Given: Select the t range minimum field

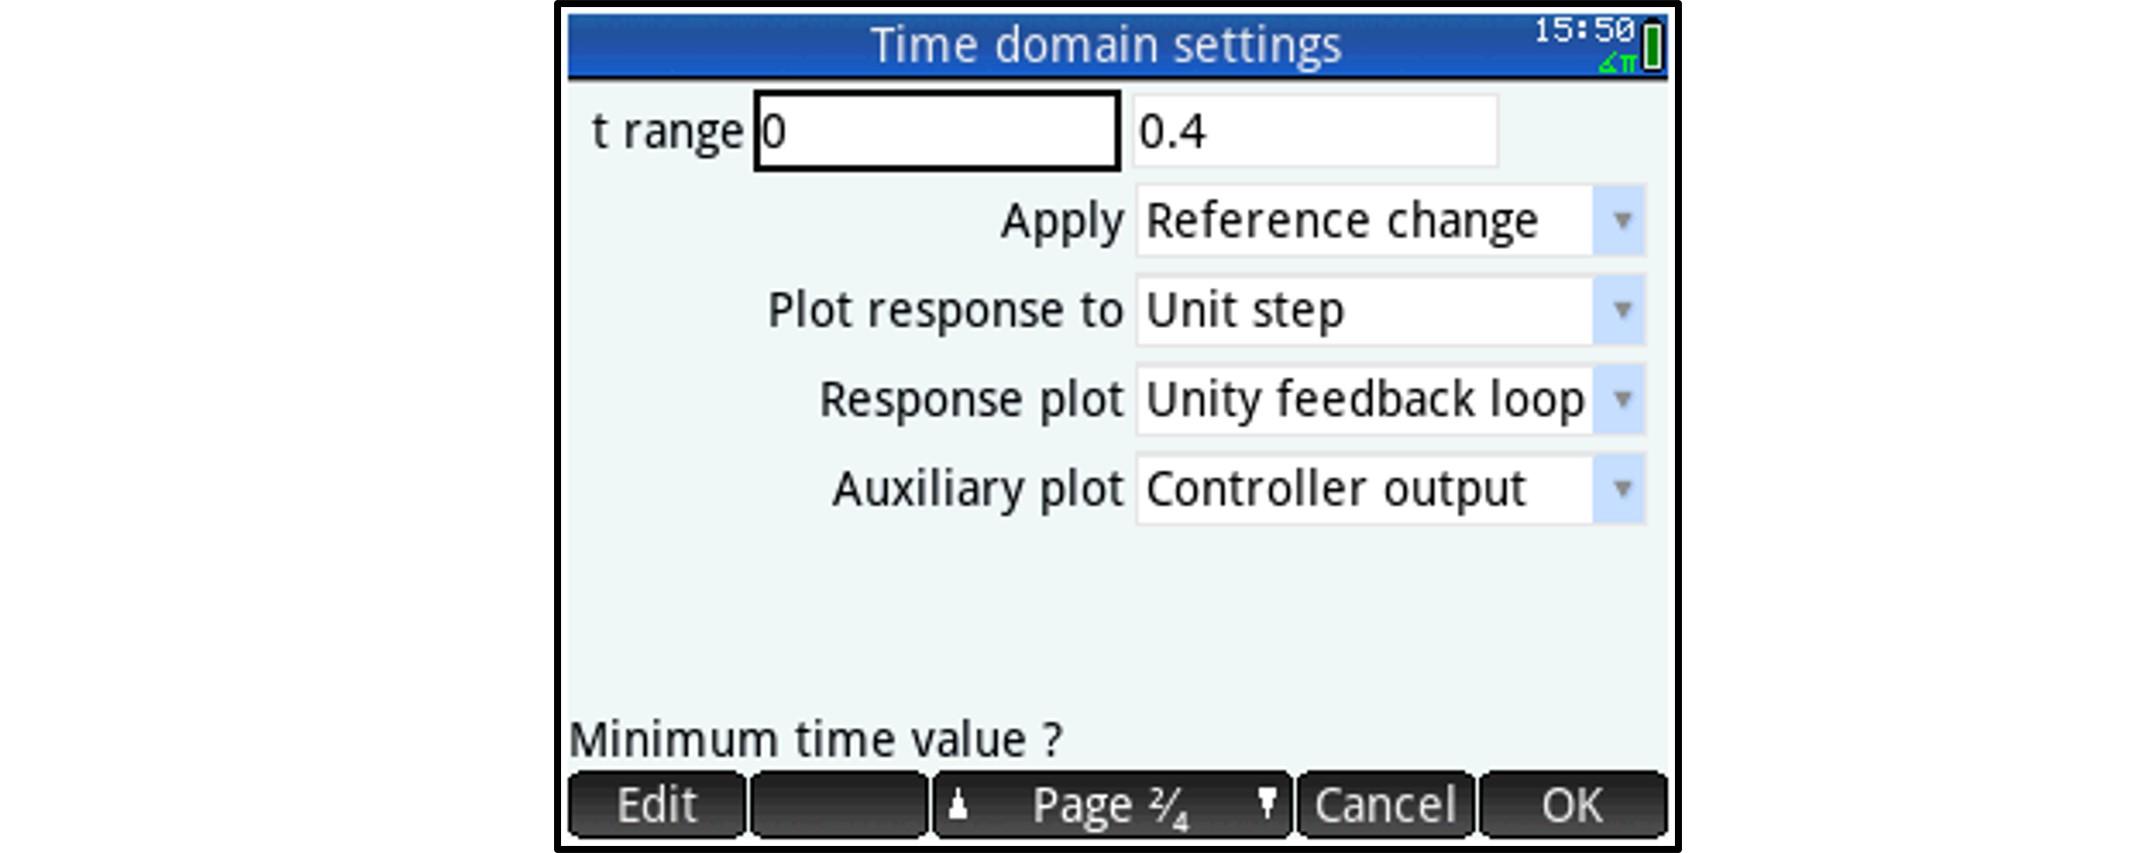Looking at the screenshot, I should click(936, 131).
